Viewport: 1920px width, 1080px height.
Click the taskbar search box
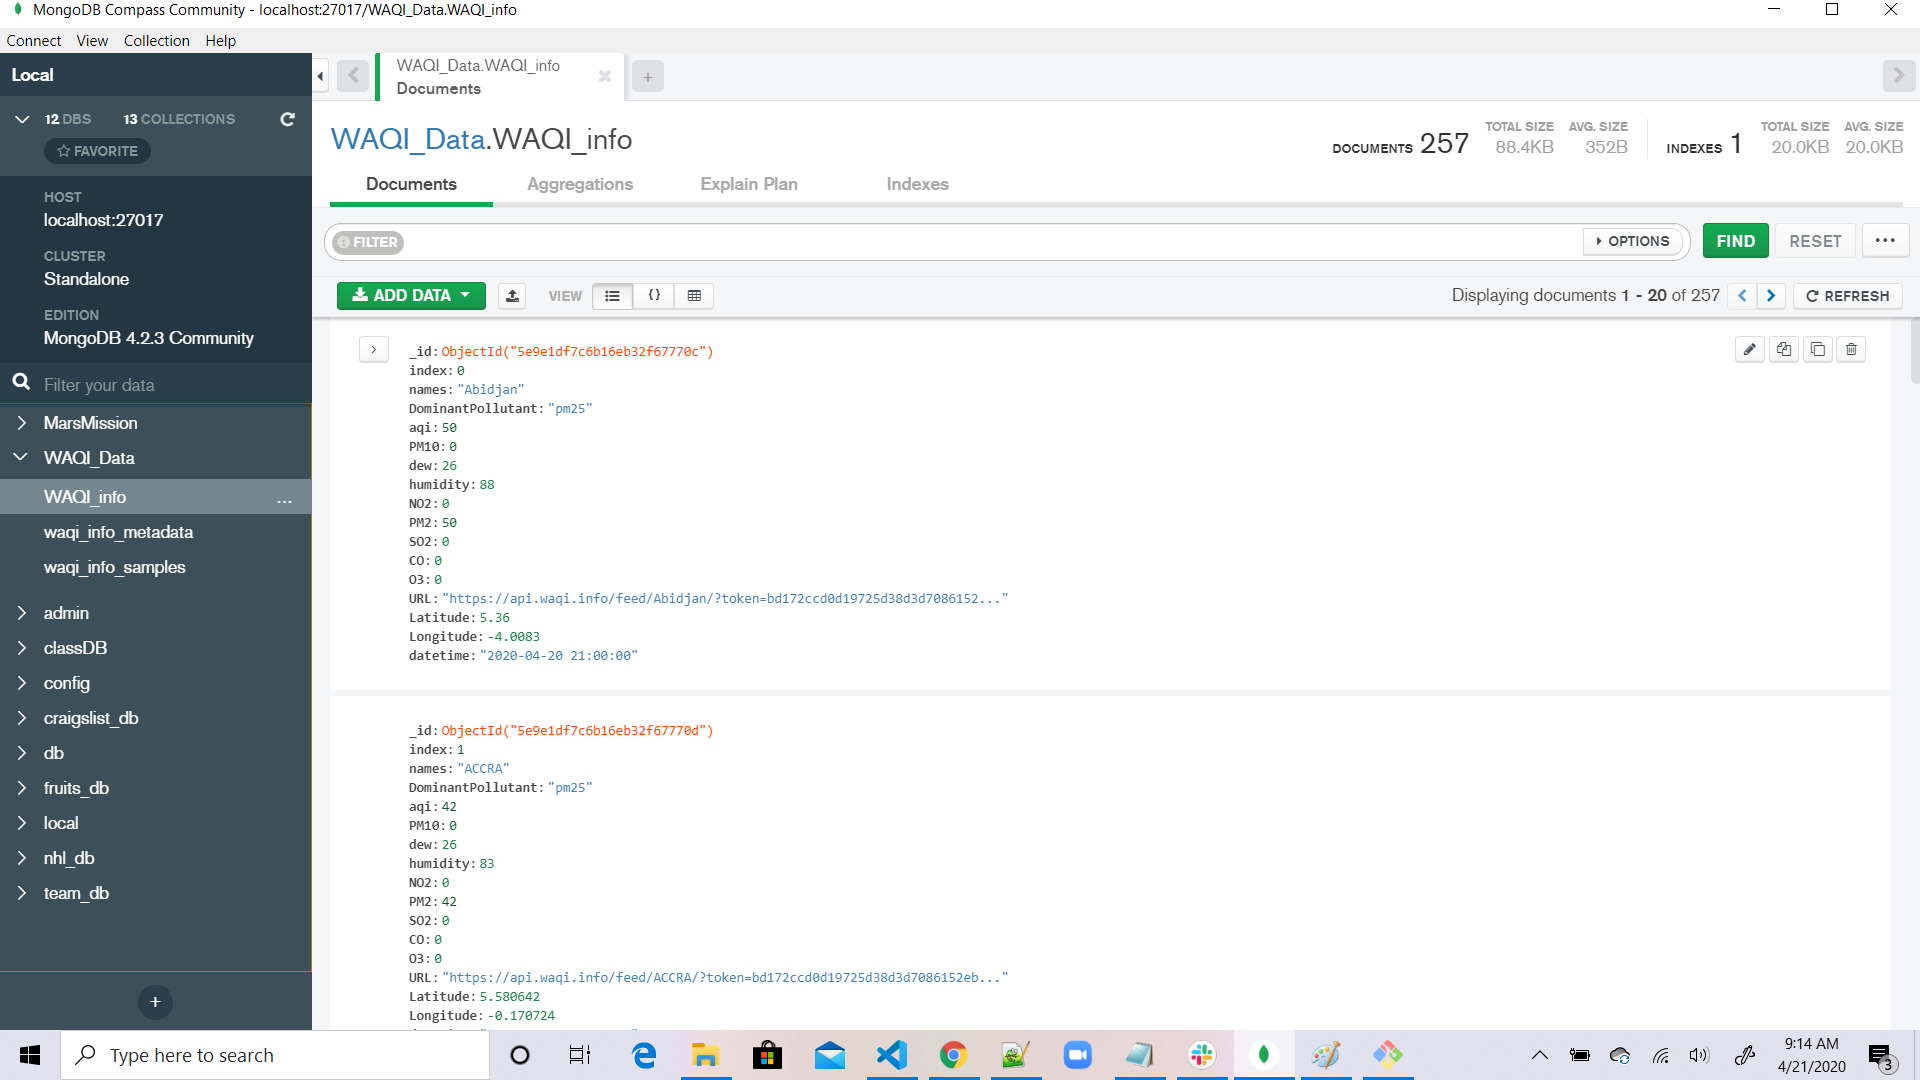point(275,1055)
